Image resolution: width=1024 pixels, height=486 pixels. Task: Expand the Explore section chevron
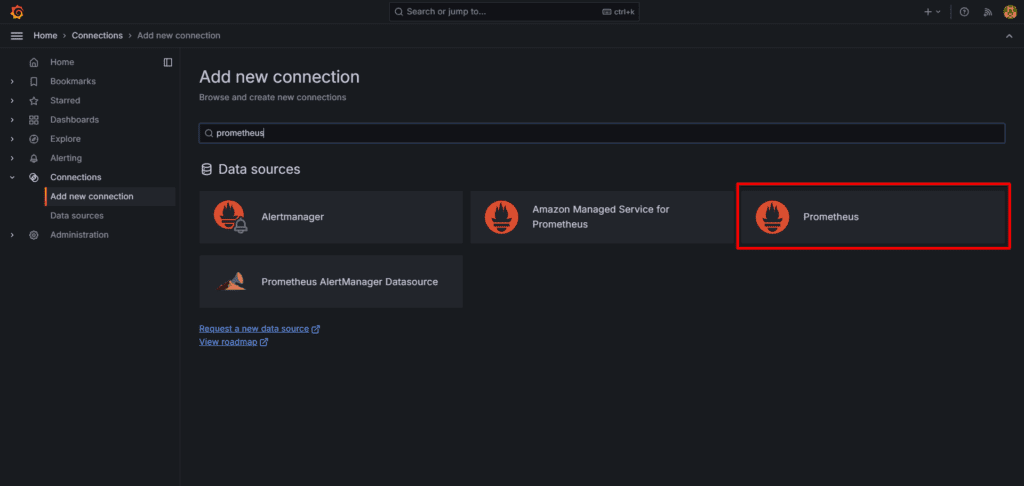point(12,139)
